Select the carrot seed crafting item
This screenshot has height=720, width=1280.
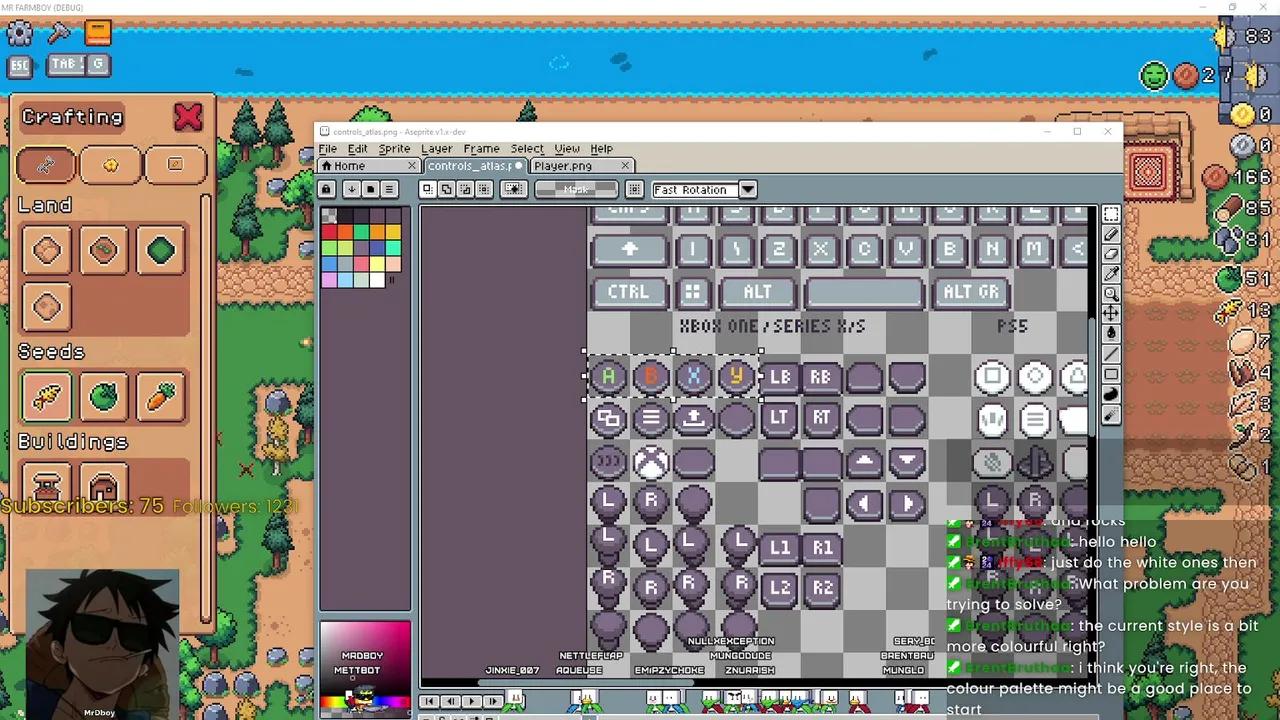(x=162, y=396)
